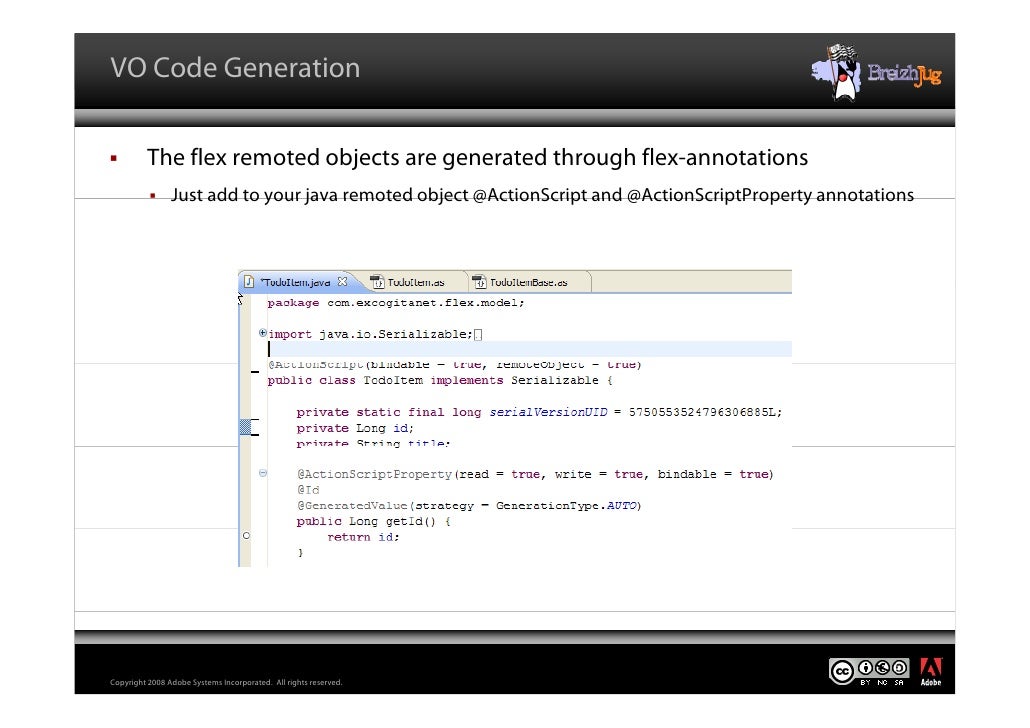The height and width of the screenshot is (728, 1030).
Task: Close the TodoItem.java editor tab
Action: point(342,282)
